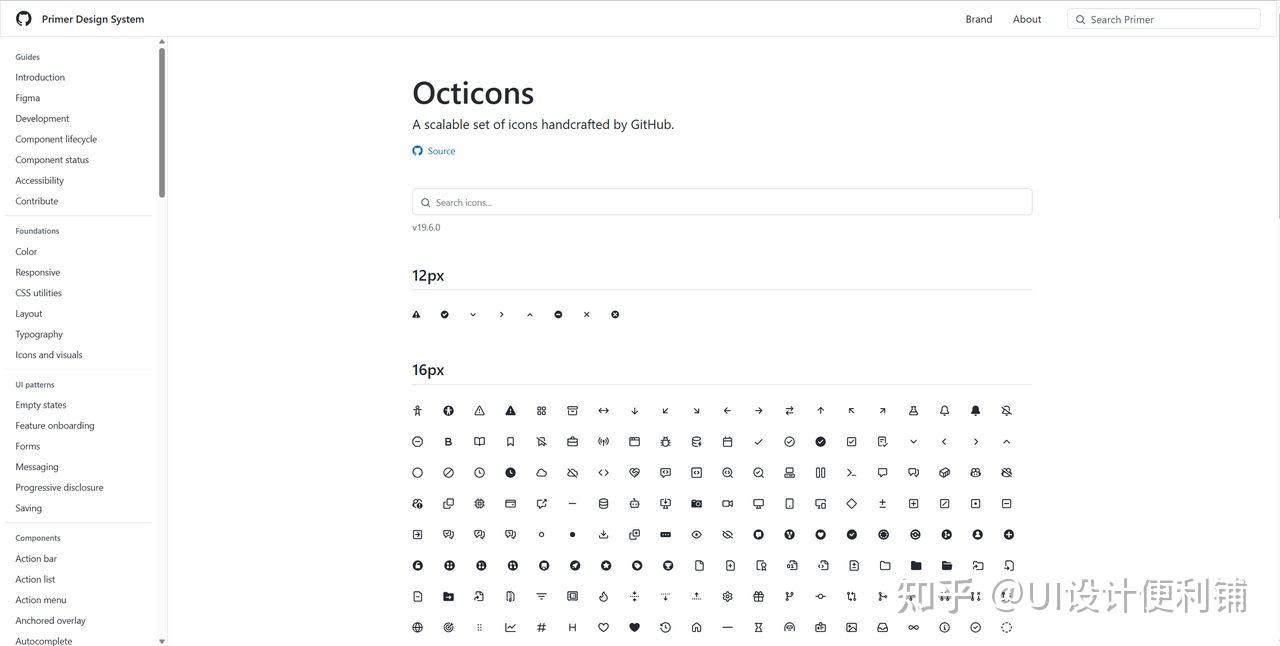
Task: Select the columns icon
Action: pyautogui.click(x=820, y=473)
